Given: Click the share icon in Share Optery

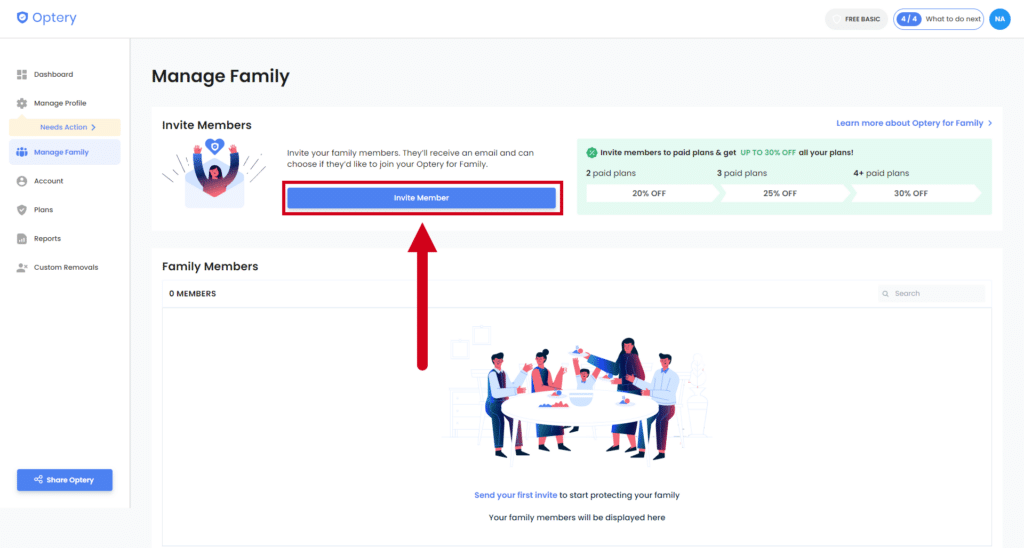Looking at the screenshot, I should 39,479.
